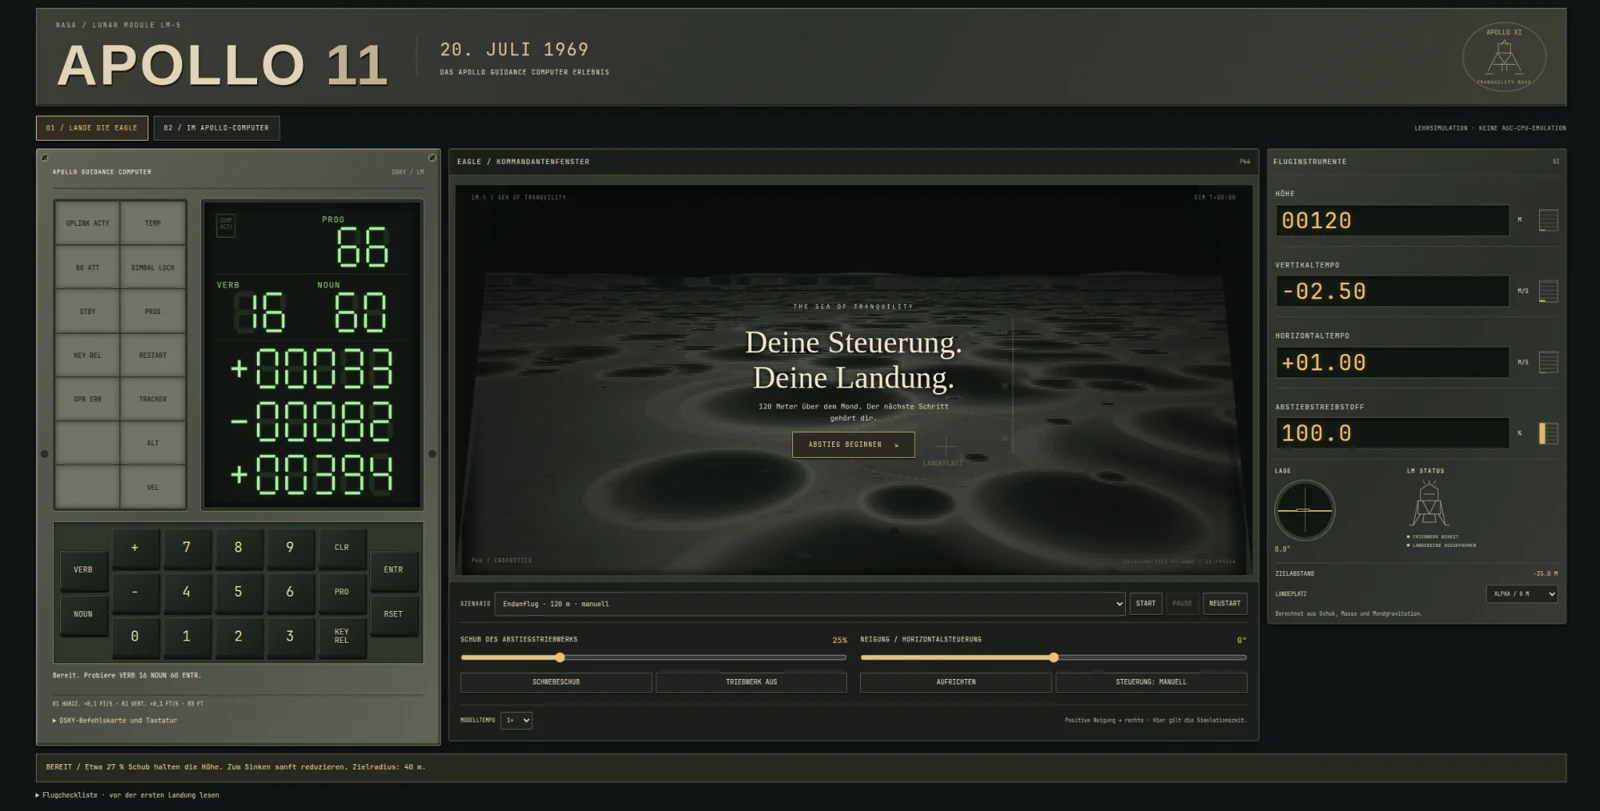The image size is (1600, 811).
Task: Click the TEMP warning light on the DSKY
Action: tap(153, 223)
